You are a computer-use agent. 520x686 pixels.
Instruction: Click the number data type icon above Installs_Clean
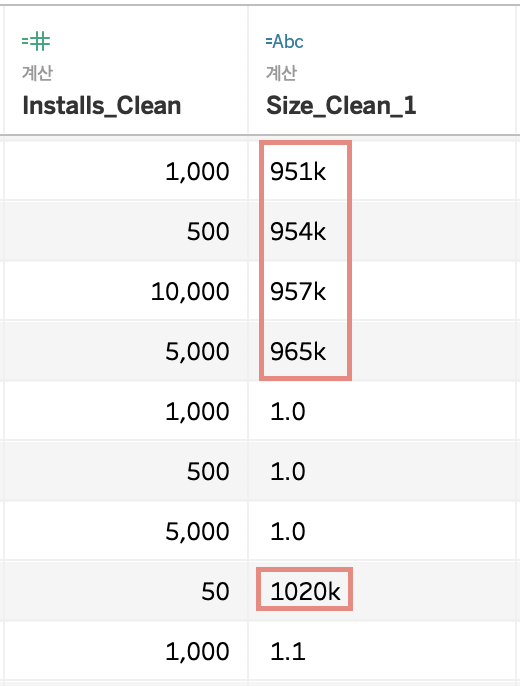tap(36, 42)
